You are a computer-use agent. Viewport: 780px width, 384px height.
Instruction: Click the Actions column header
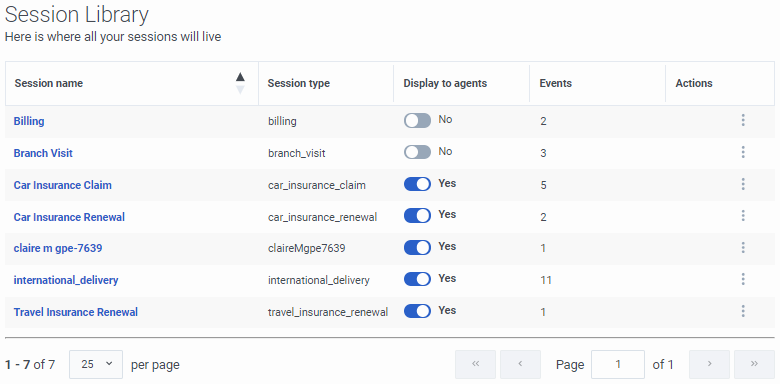pyautogui.click(x=720, y=84)
